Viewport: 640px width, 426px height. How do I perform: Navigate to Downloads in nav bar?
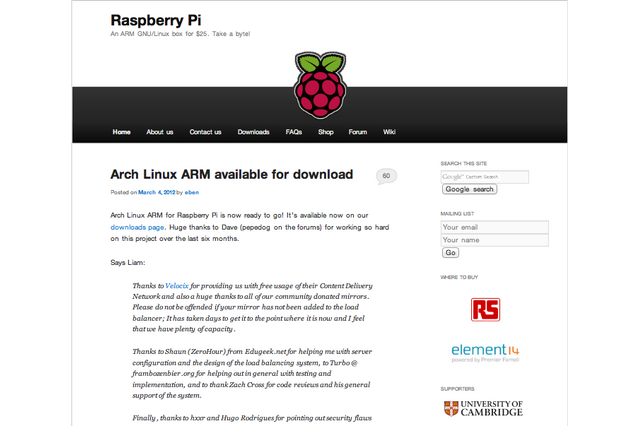[253, 132]
